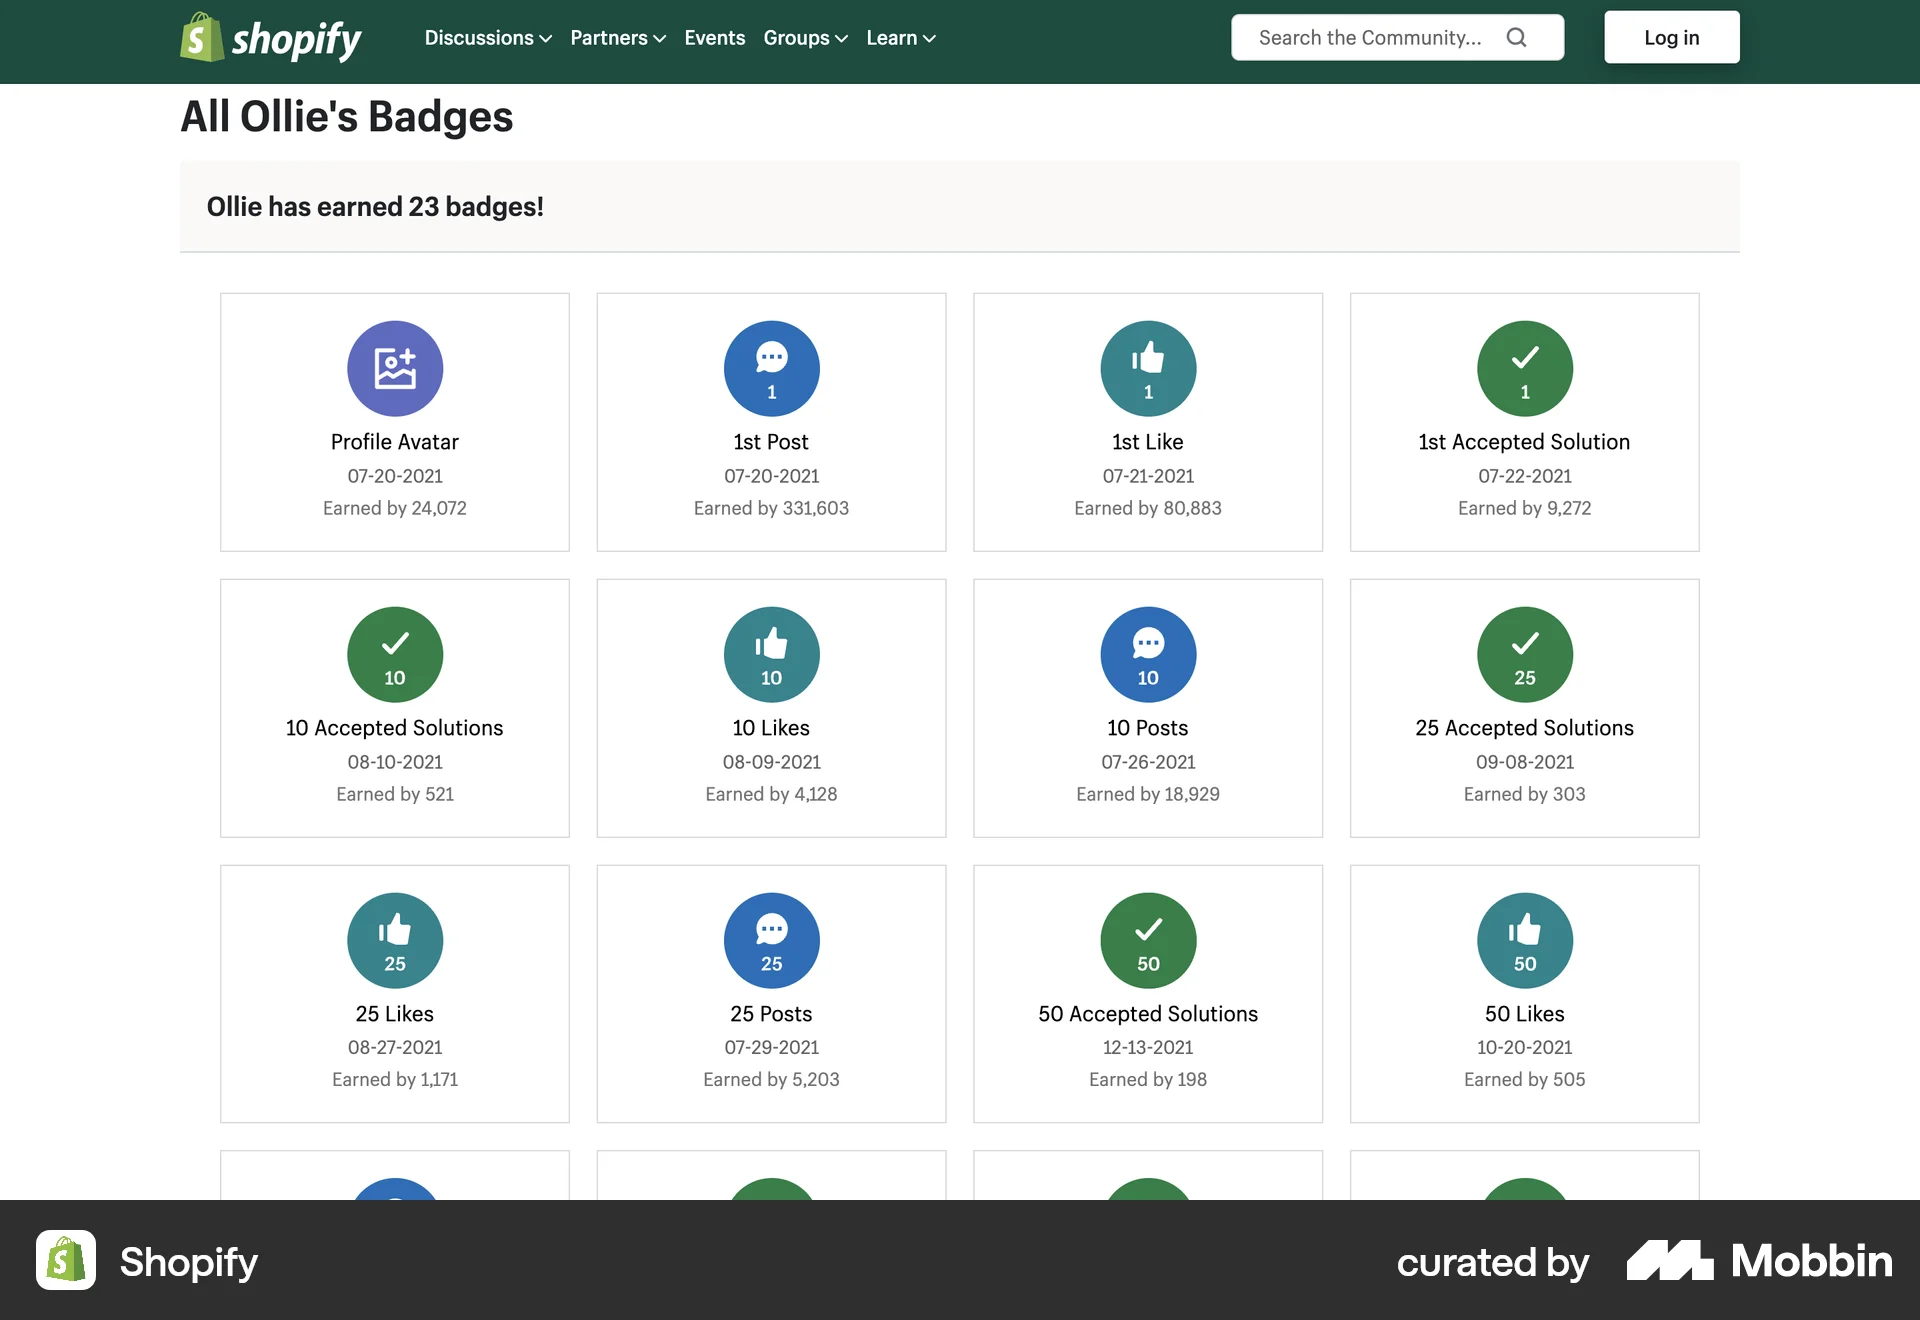The width and height of the screenshot is (1920, 1320).
Task: Open the Learn menu
Action: click(899, 38)
